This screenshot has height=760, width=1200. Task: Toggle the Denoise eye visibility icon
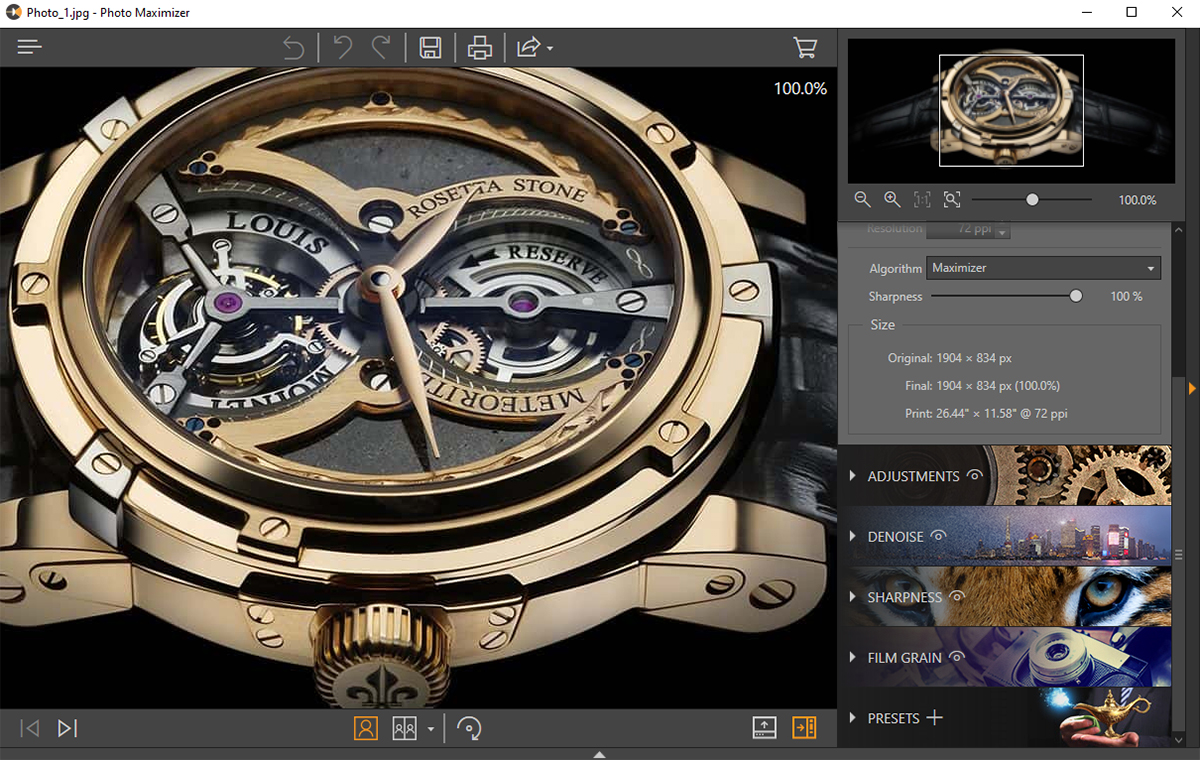click(x=938, y=536)
